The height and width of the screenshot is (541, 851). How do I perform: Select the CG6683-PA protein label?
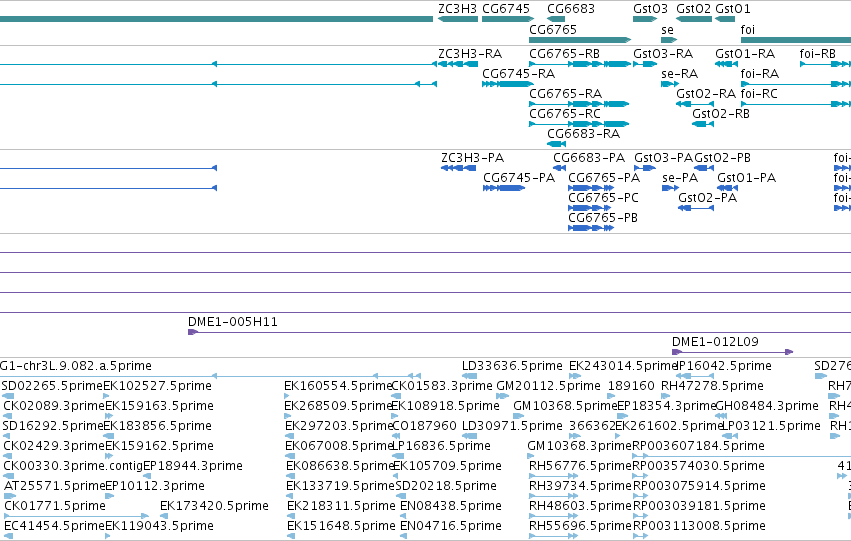(589, 158)
